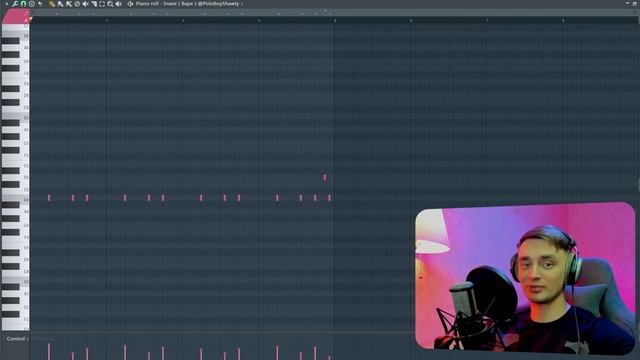Image resolution: width=640 pixels, height=360 pixels.
Task: Select the Zoom magnifier tool
Action: click(x=110, y=4)
